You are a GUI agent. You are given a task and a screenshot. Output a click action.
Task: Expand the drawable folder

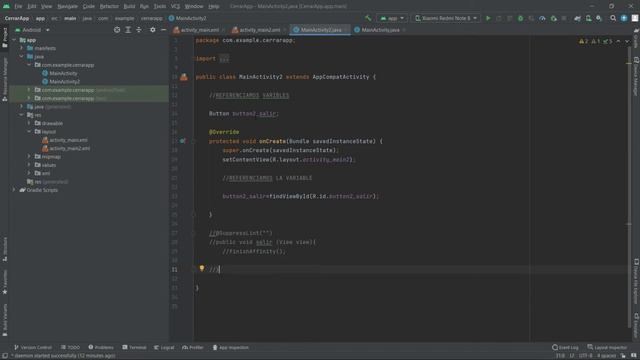point(29,123)
